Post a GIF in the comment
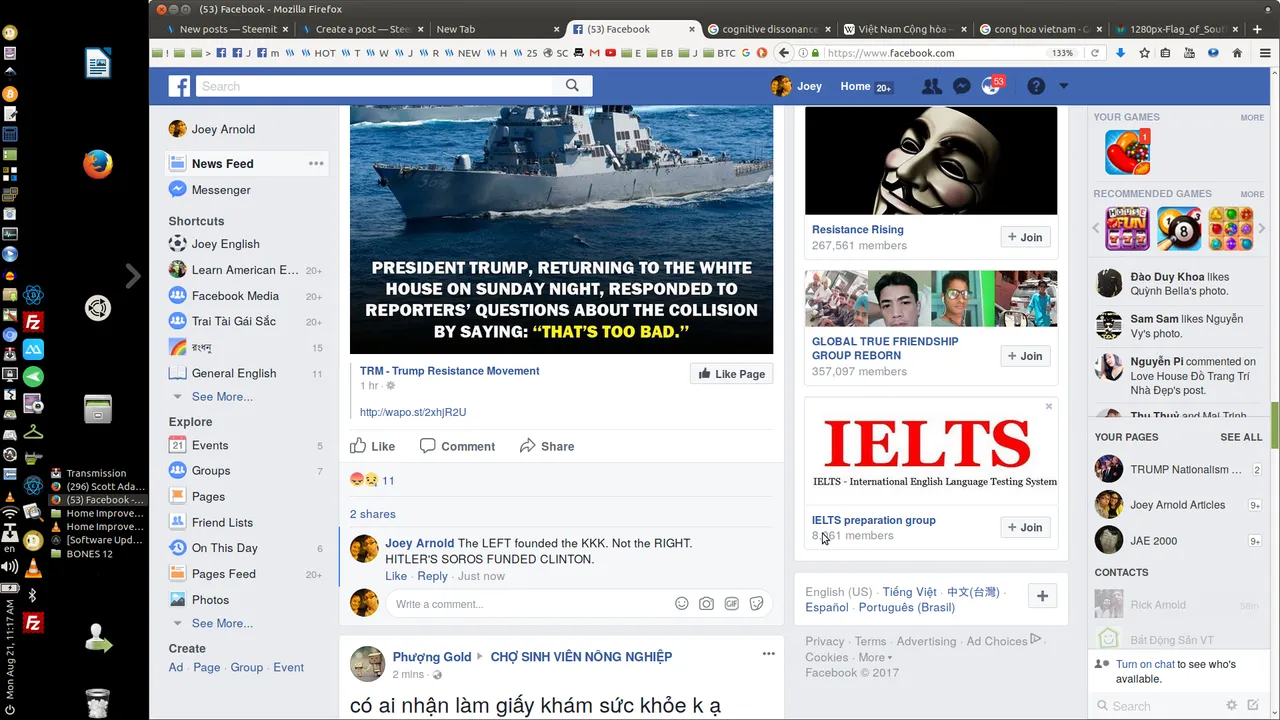1280x720 pixels. [x=732, y=604]
